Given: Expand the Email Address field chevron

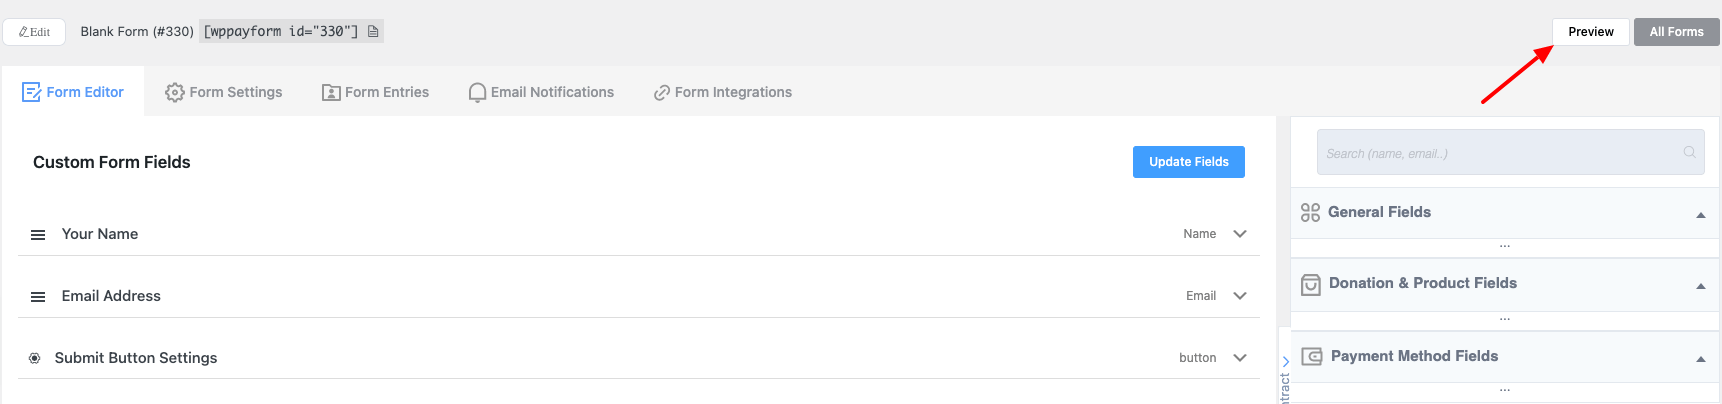Looking at the screenshot, I should [1240, 296].
